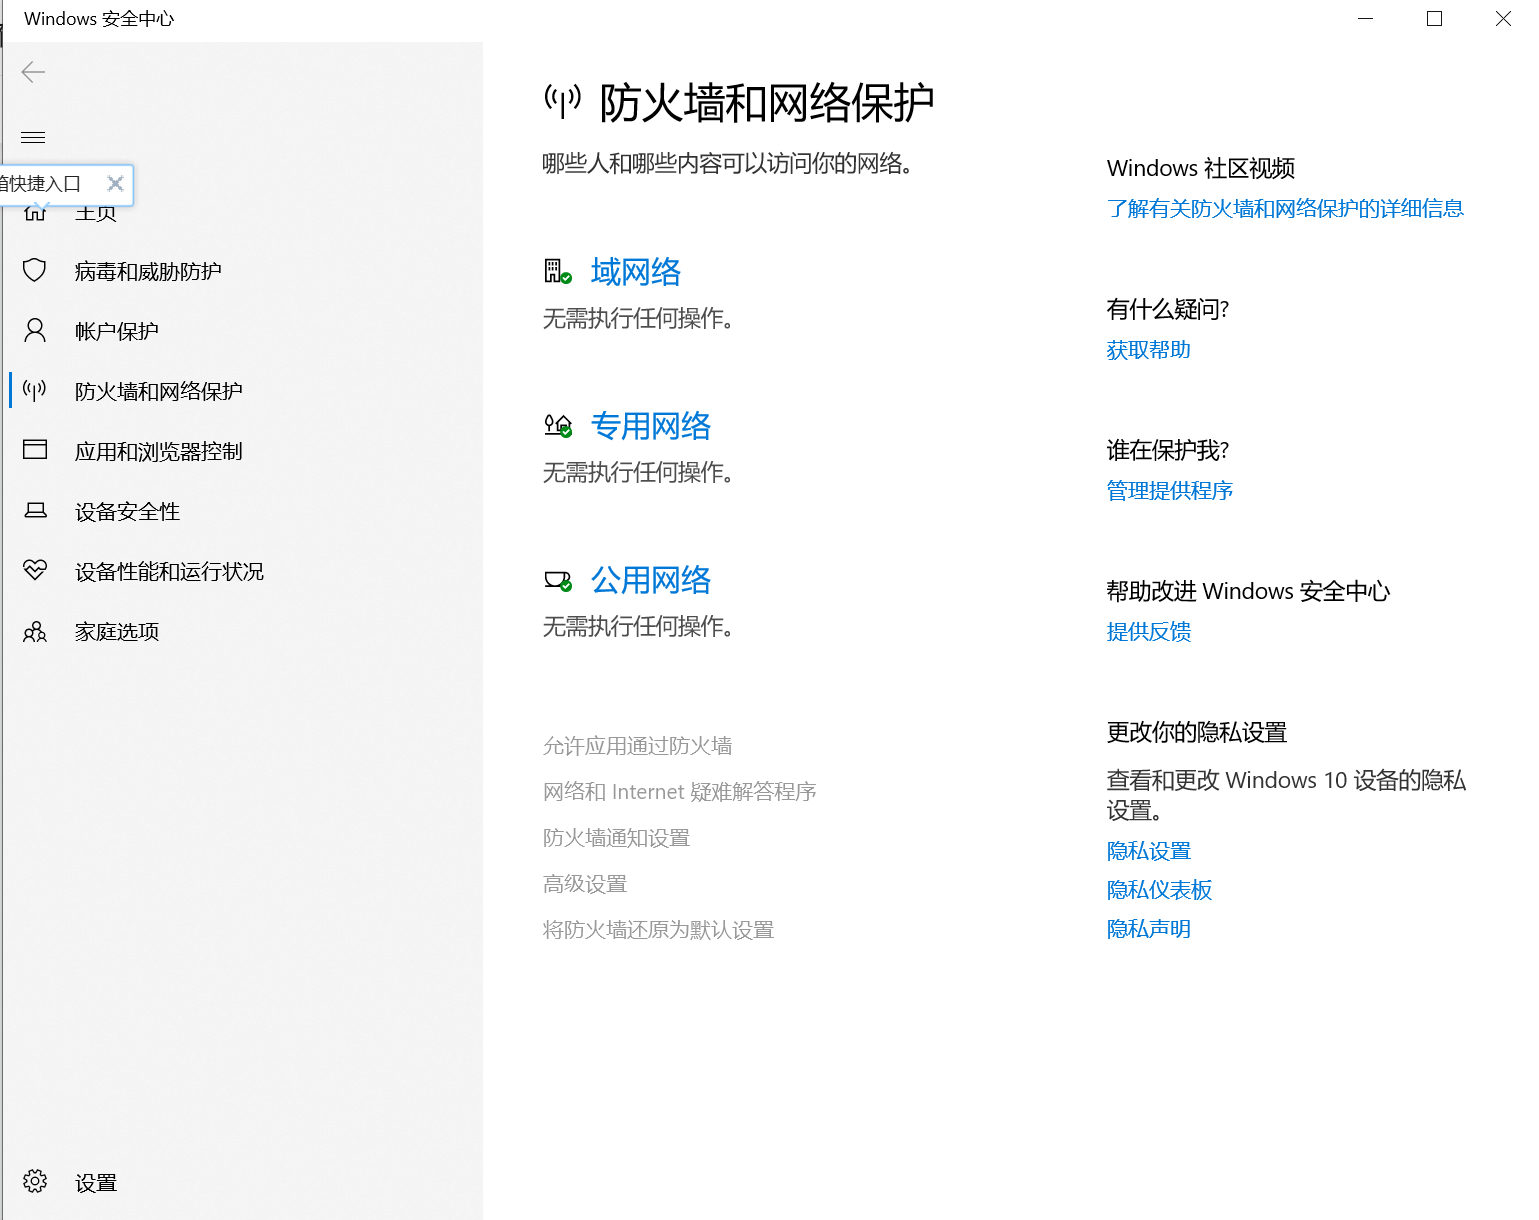The height and width of the screenshot is (1220, 1539).
Task: Click the device performance heart icon
Action: (35, 570)
